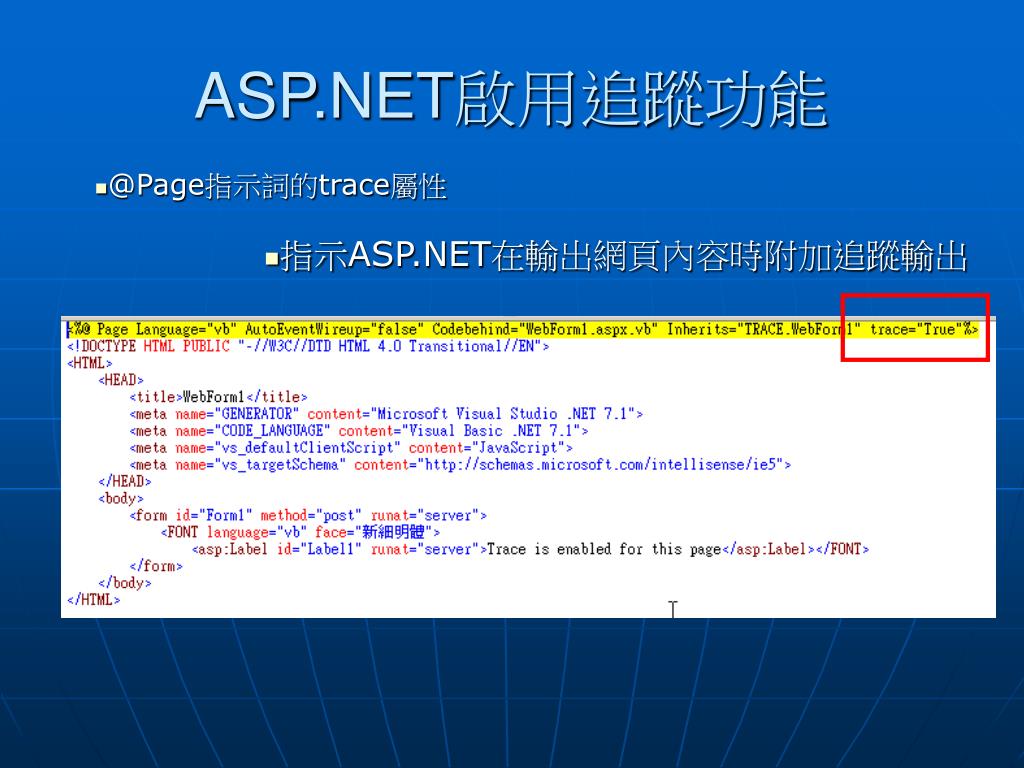Click the closing </HEAD> tag
This screenshot has height=768, width=1024.
tap(125, 481)
